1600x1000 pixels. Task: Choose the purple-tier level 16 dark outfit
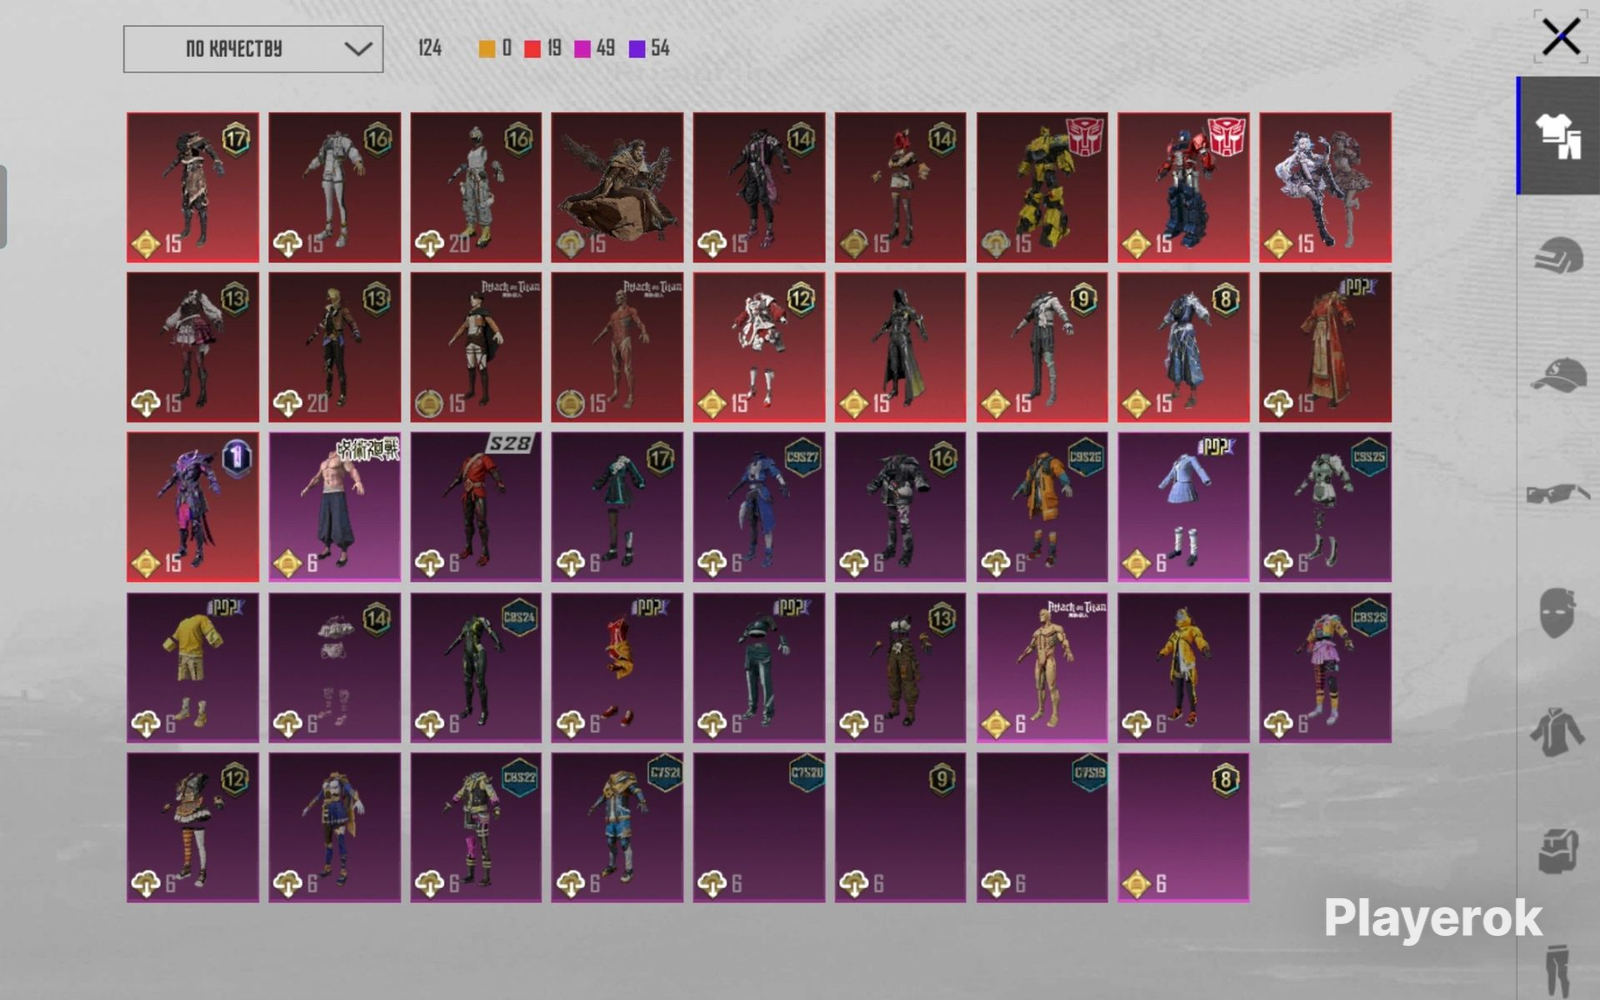(x=900, y=507)
